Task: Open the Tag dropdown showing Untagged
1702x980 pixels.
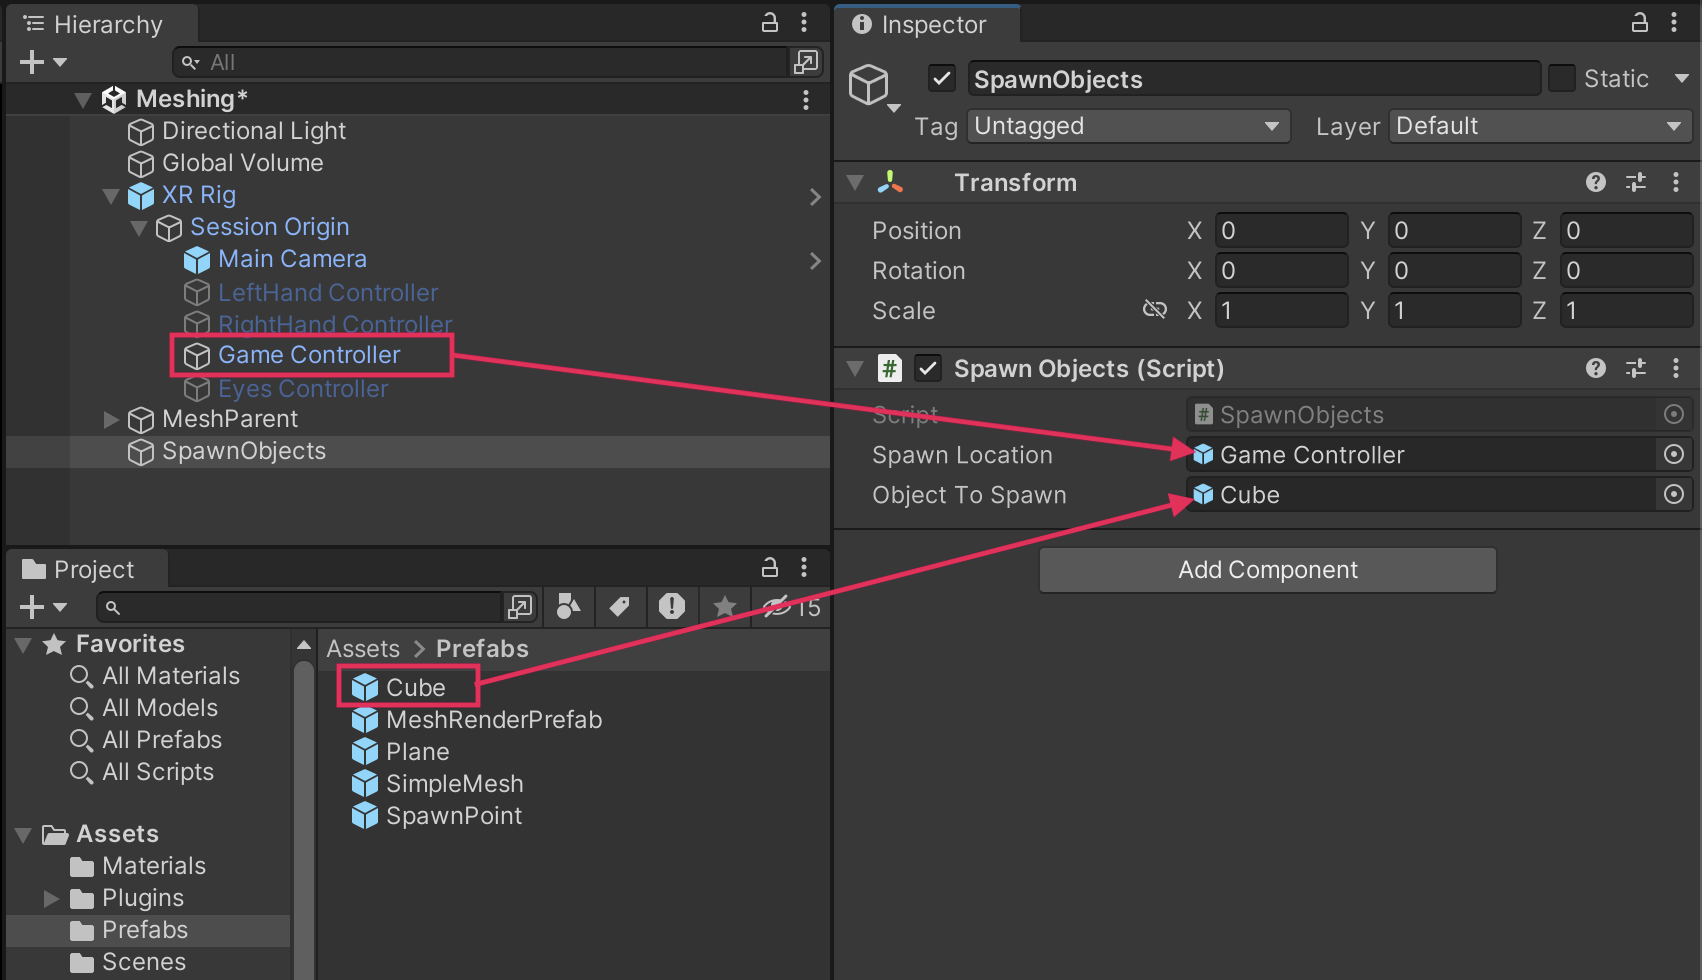Action: pyautogui.click(x=1128, y=126)
